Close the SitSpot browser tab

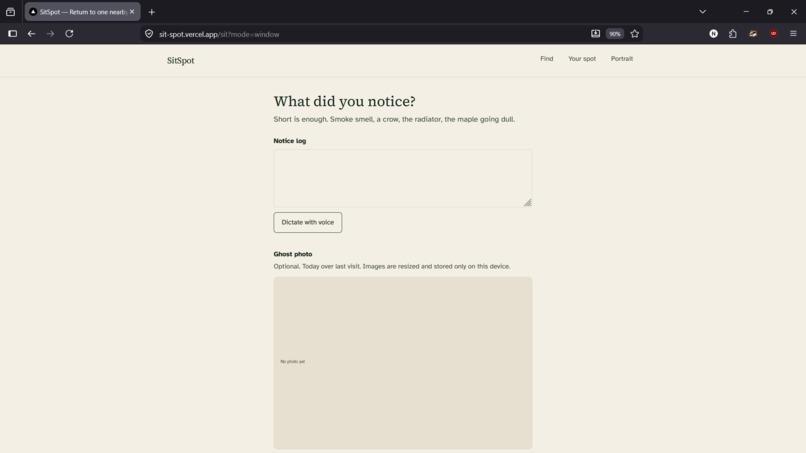pyautogui.click(x=132, y=11)
